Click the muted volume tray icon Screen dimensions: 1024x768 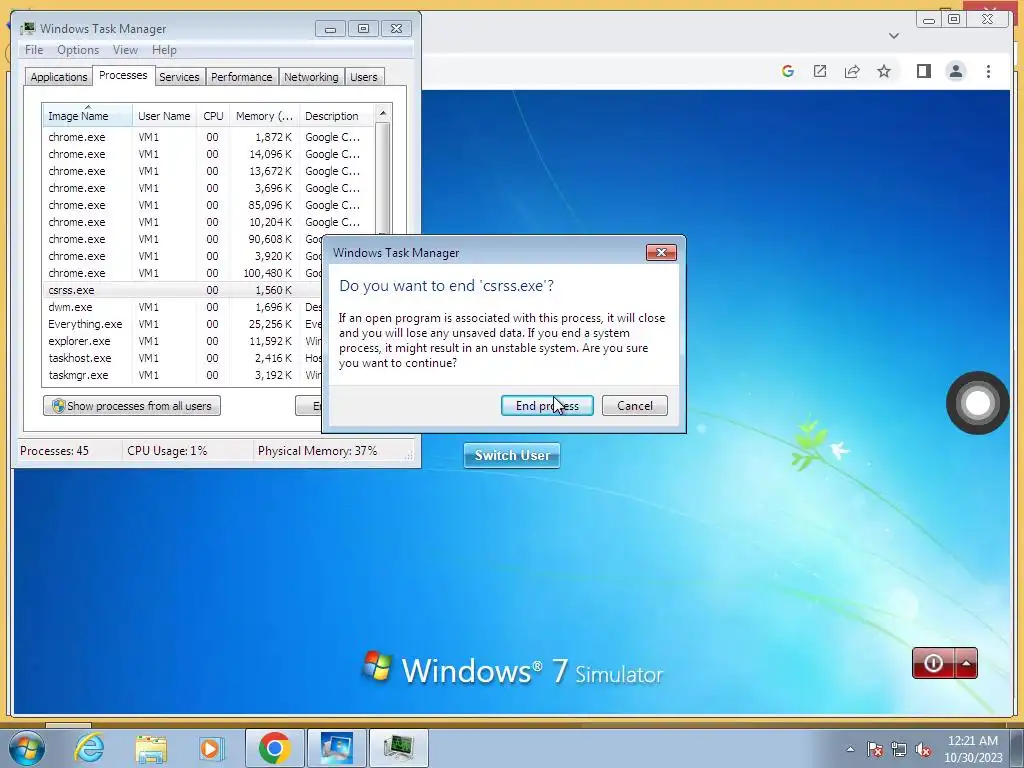click(x=923, y=749)
